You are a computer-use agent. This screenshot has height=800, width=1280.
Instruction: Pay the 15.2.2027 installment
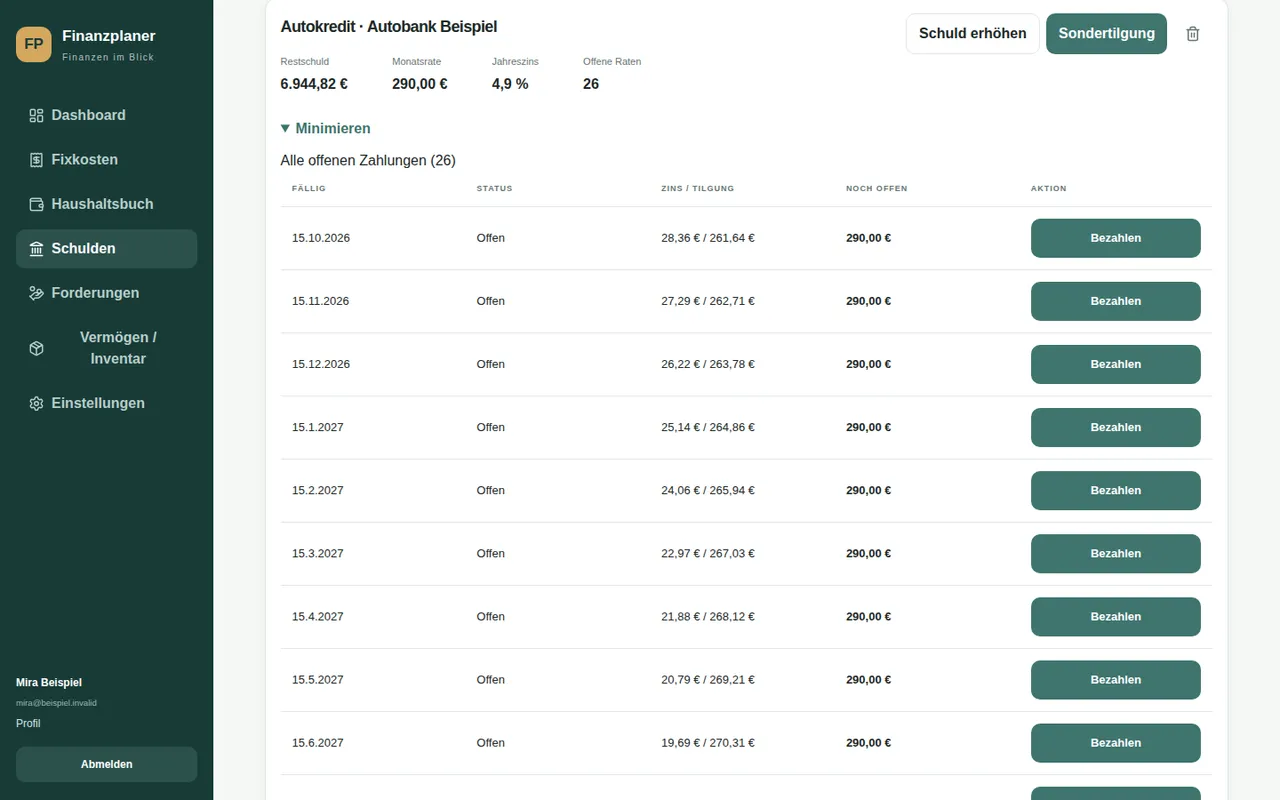pyautogui.click(x=1116, y=490)
